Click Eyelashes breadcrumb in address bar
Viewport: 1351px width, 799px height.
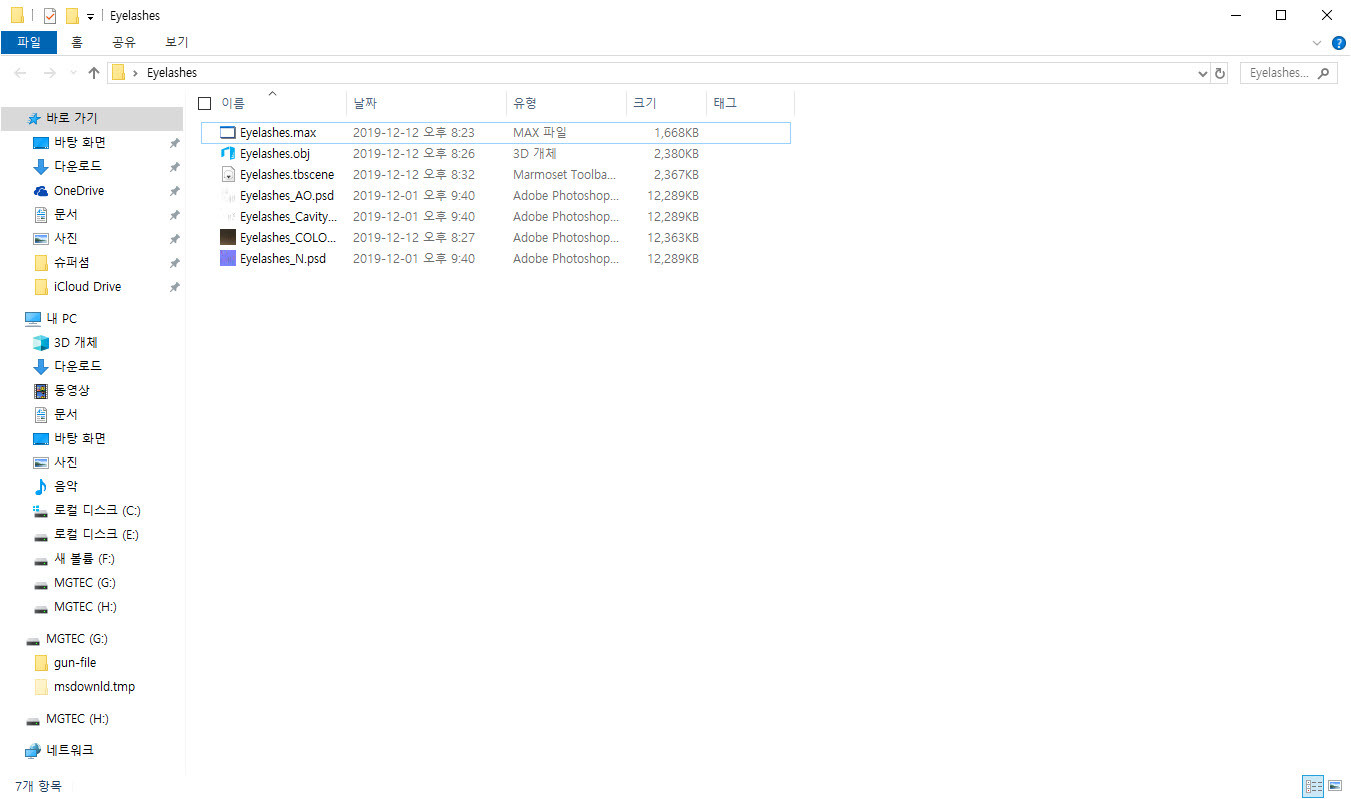pyautogui.click(x=172, y=73)
